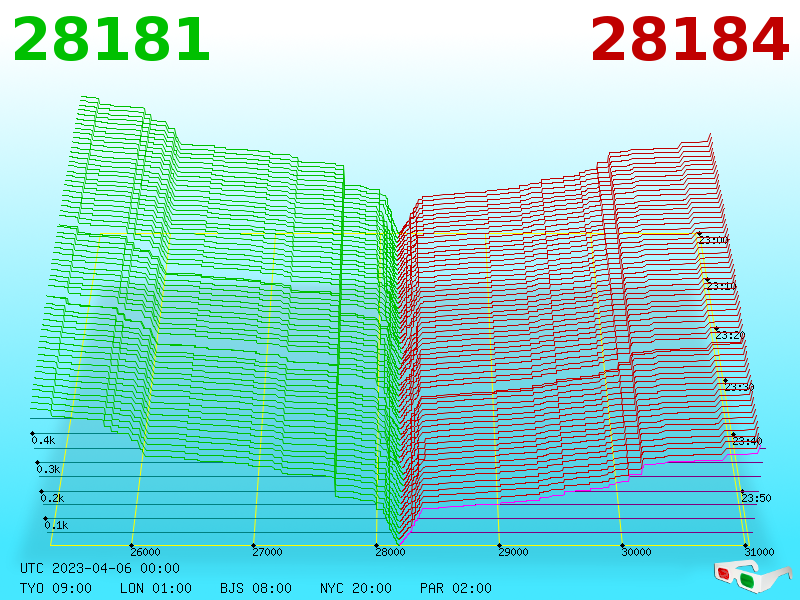Click the 23:10 time axis marker
This screenshot has width=800, height=600.
(x=721, y=286)
